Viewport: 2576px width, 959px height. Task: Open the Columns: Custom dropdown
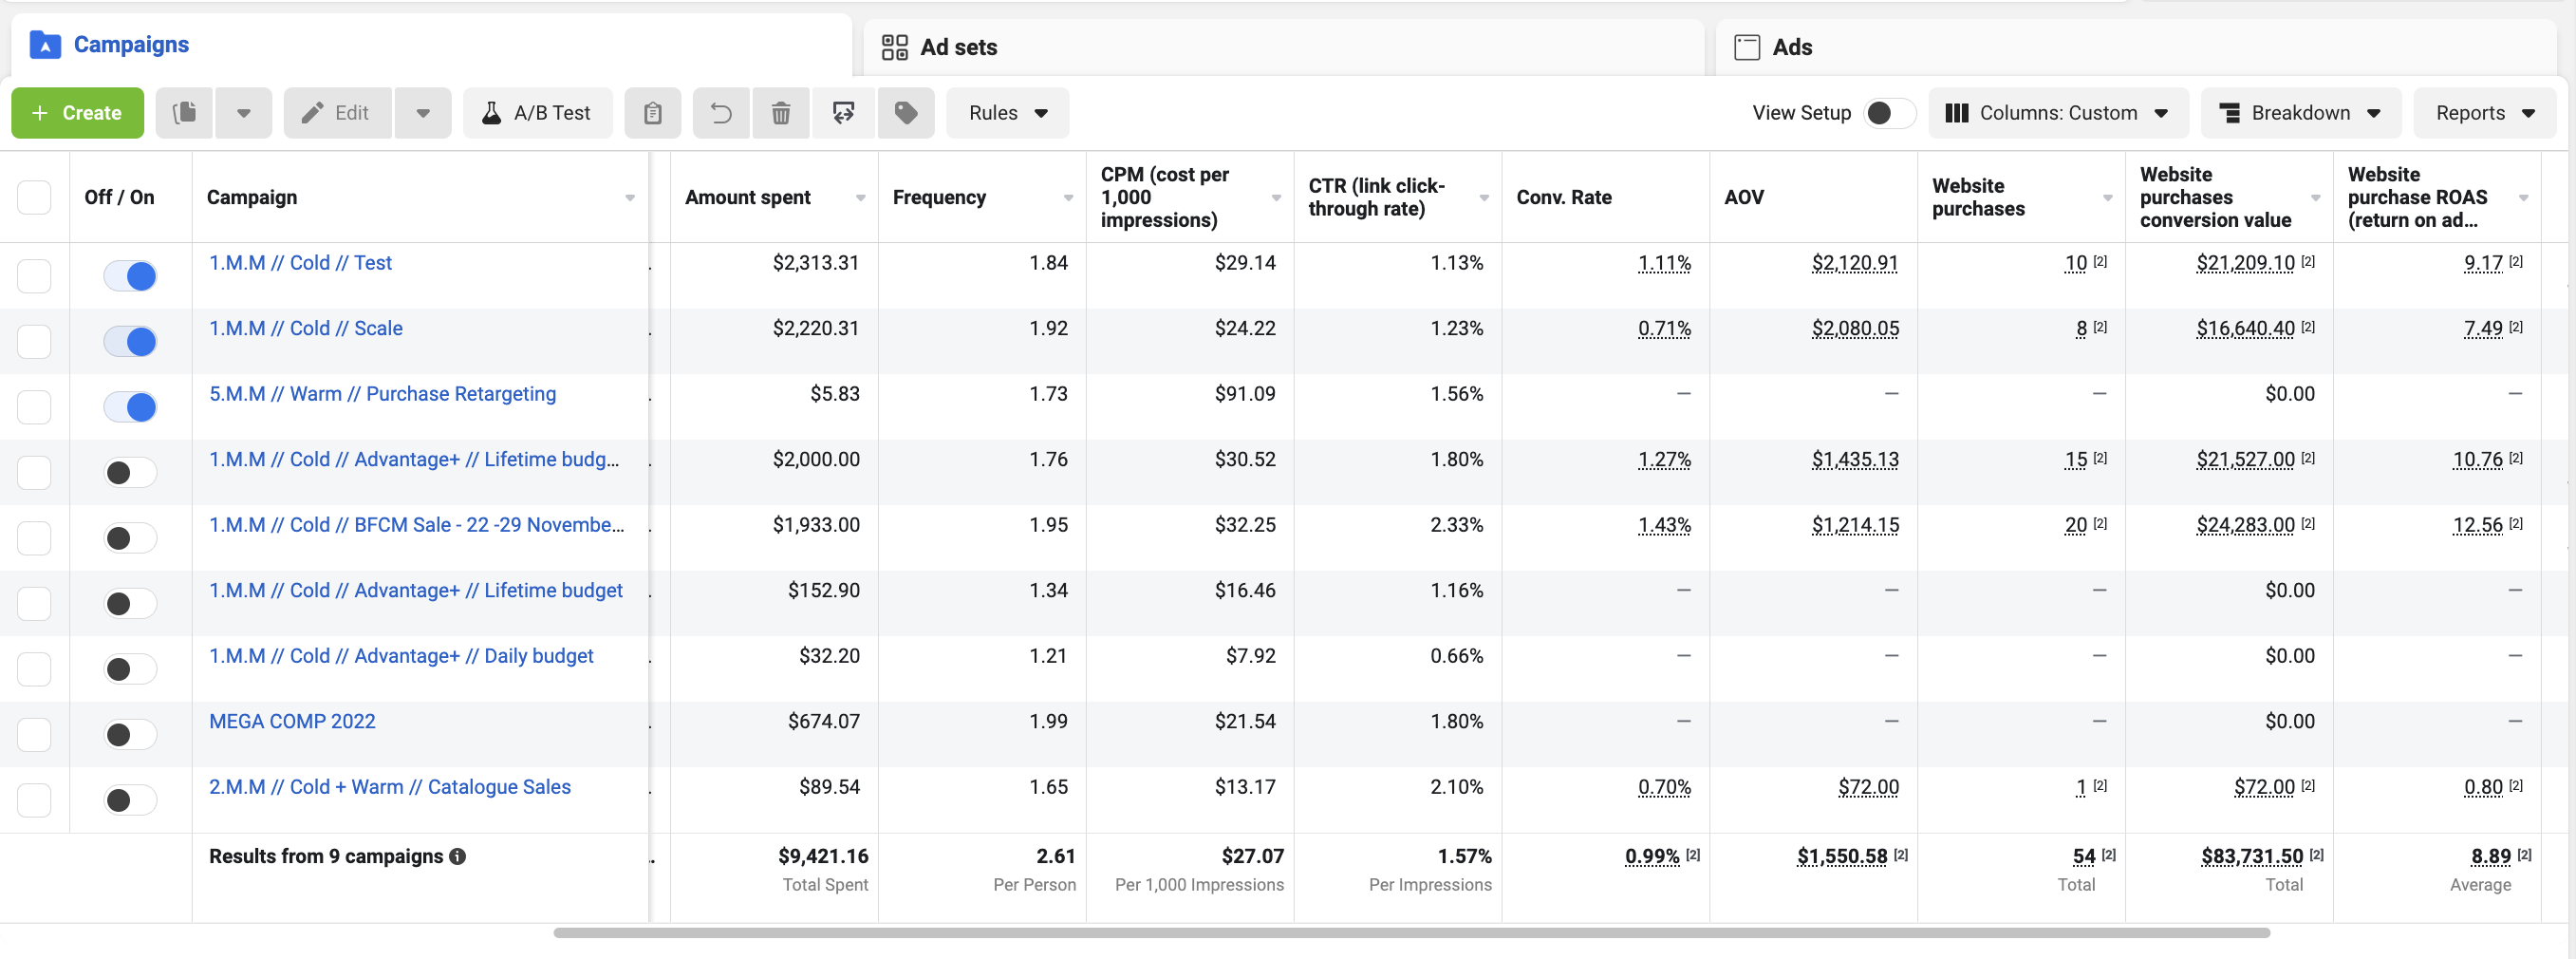coord(2057,113)
